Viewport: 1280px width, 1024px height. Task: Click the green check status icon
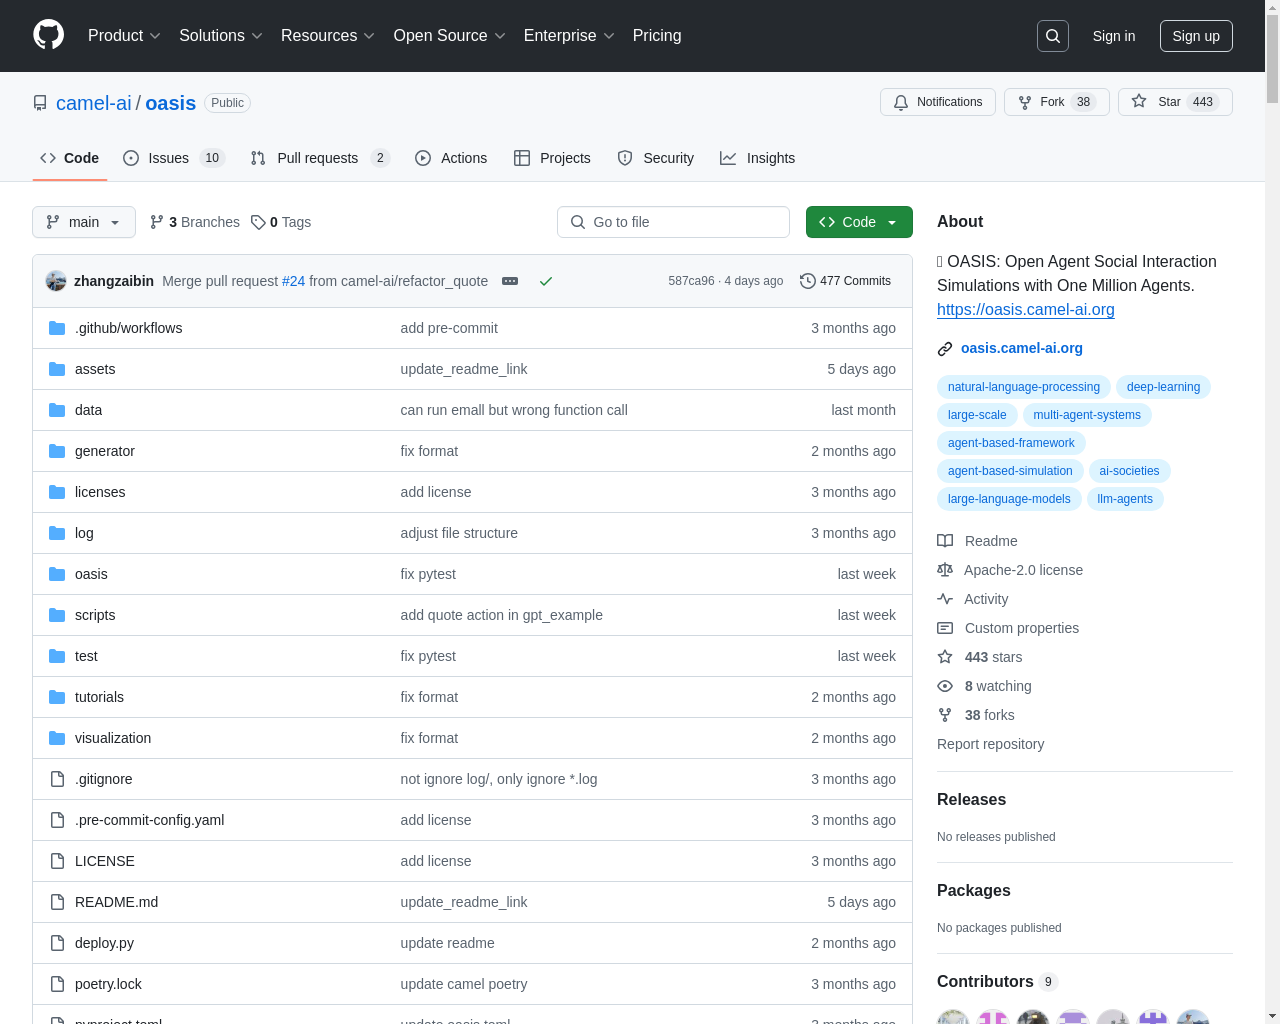pyautogui.click(x=546, y=281)
